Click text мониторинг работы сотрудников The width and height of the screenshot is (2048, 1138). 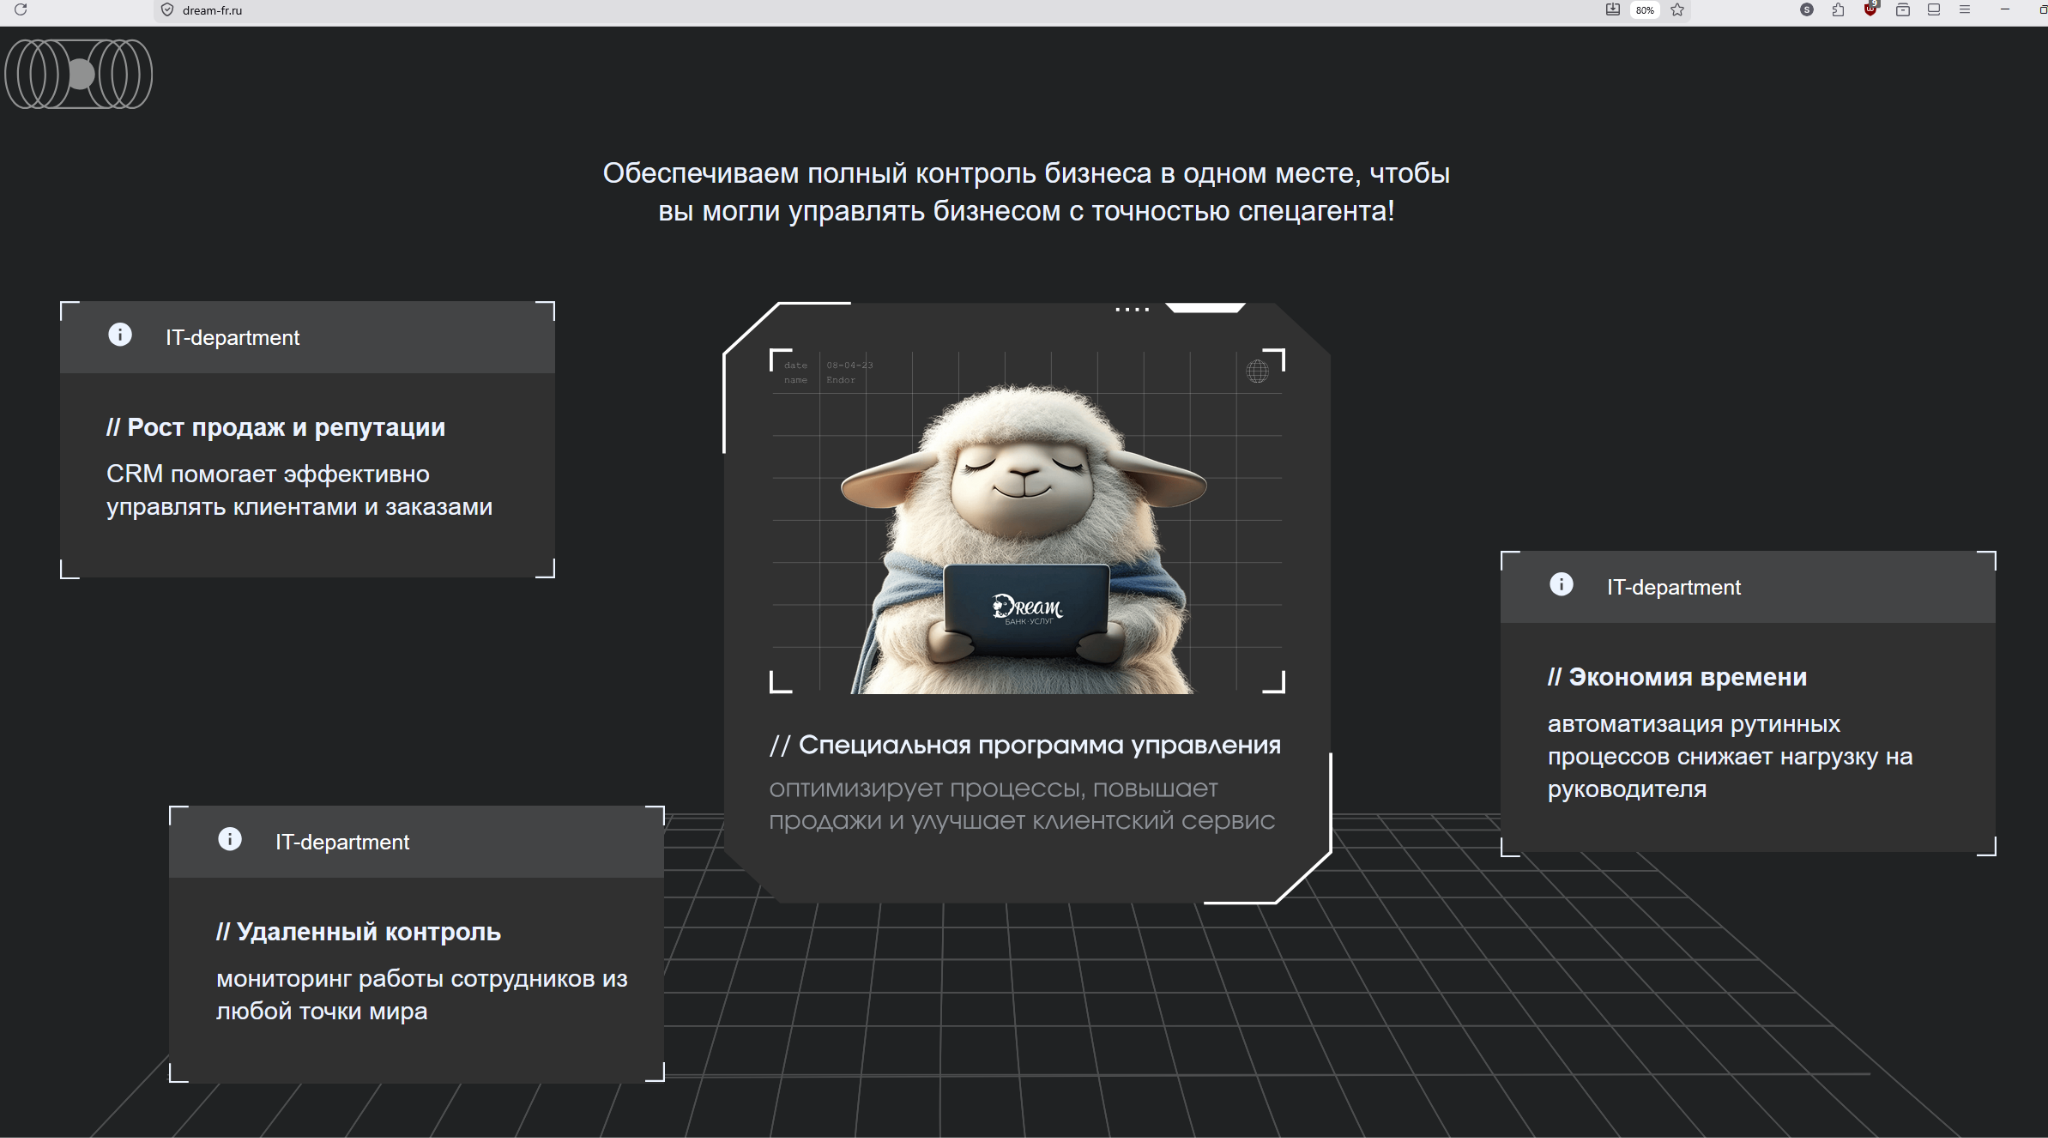click(422, 994)
